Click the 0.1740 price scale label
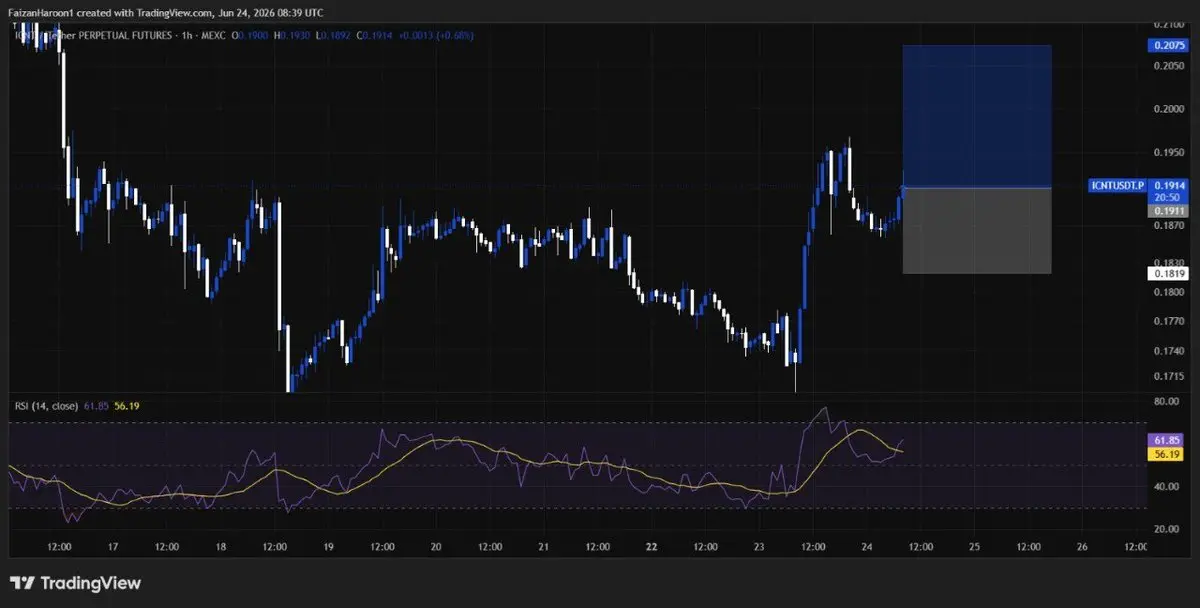This screenshot has width=1200, height=608. 1168,351
